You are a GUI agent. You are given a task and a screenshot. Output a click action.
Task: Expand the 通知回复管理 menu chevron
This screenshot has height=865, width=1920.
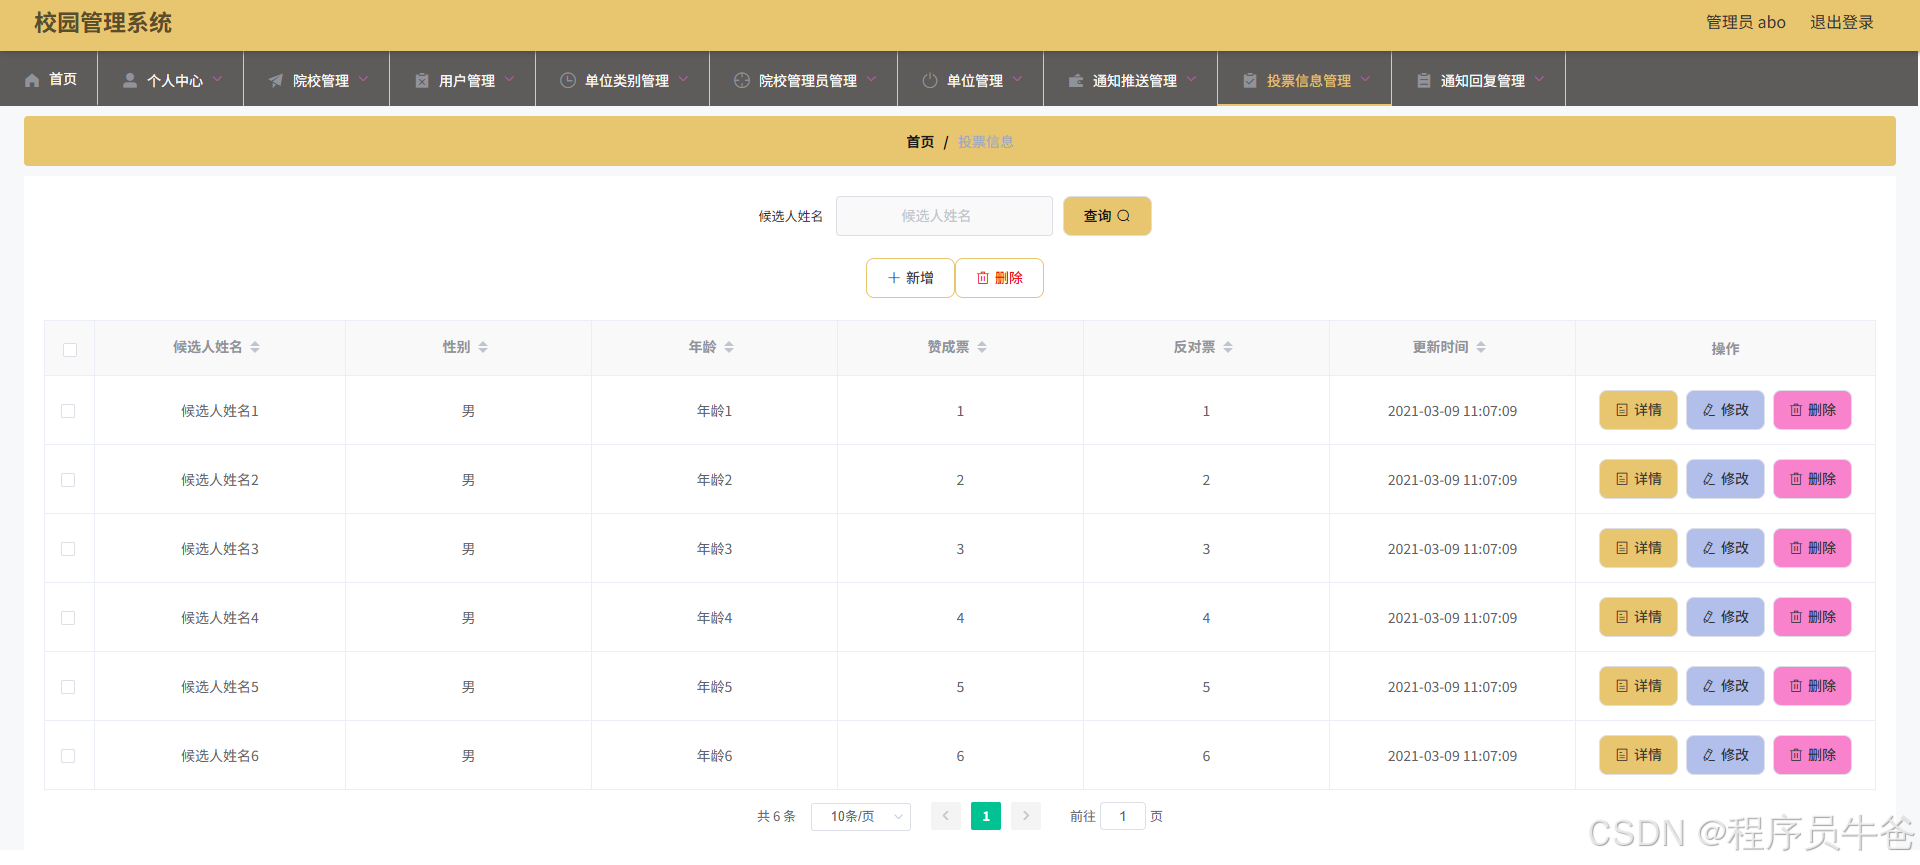pyautogui.click(x=1540, y=79)
